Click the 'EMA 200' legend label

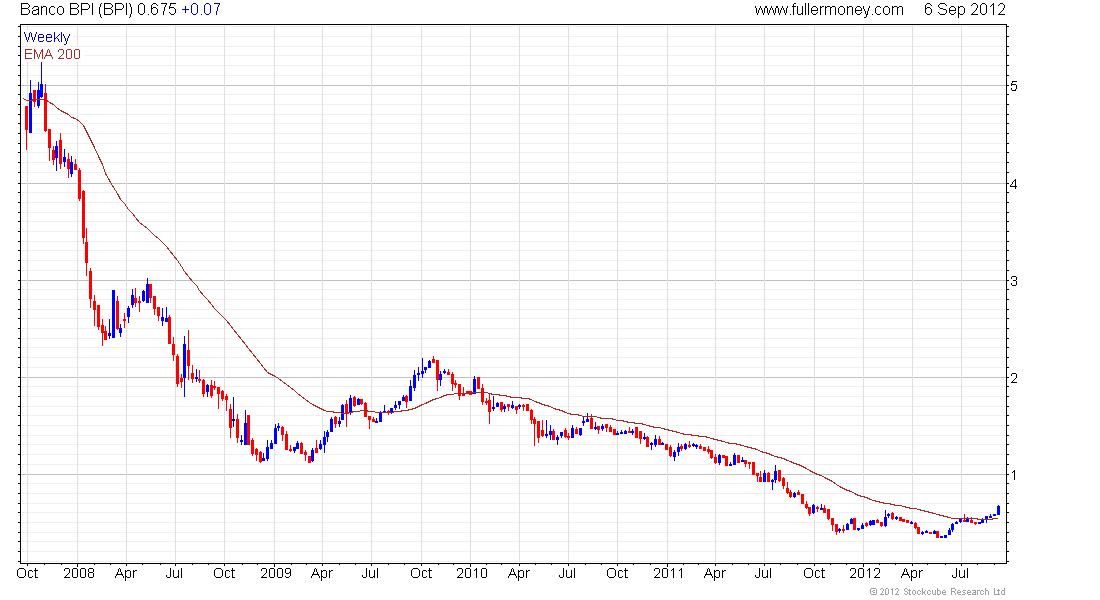(52, 54)
